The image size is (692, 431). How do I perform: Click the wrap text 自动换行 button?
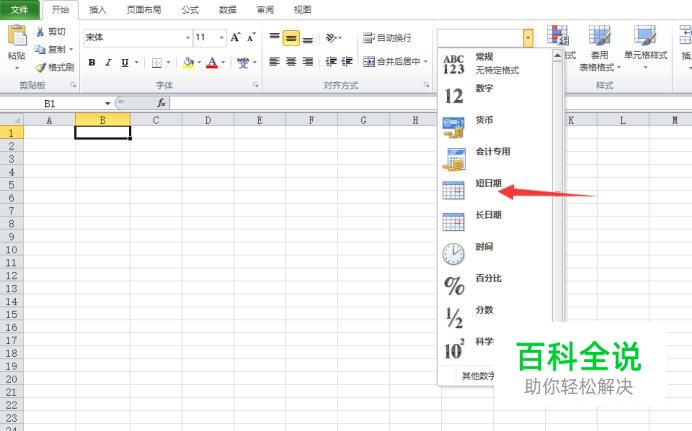[387, 38]
